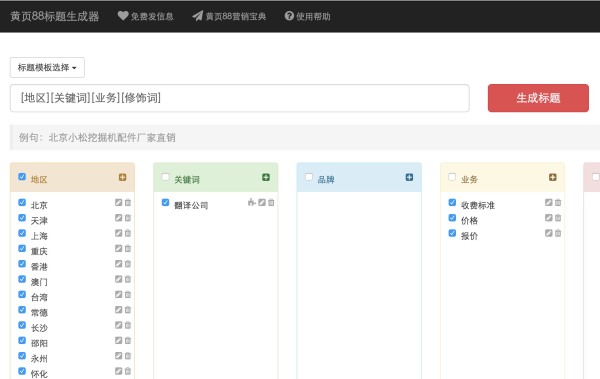Delete the 收费标准 item
Image resolution: width=600 pixels, height=379 pixels.
pos(558,203)
